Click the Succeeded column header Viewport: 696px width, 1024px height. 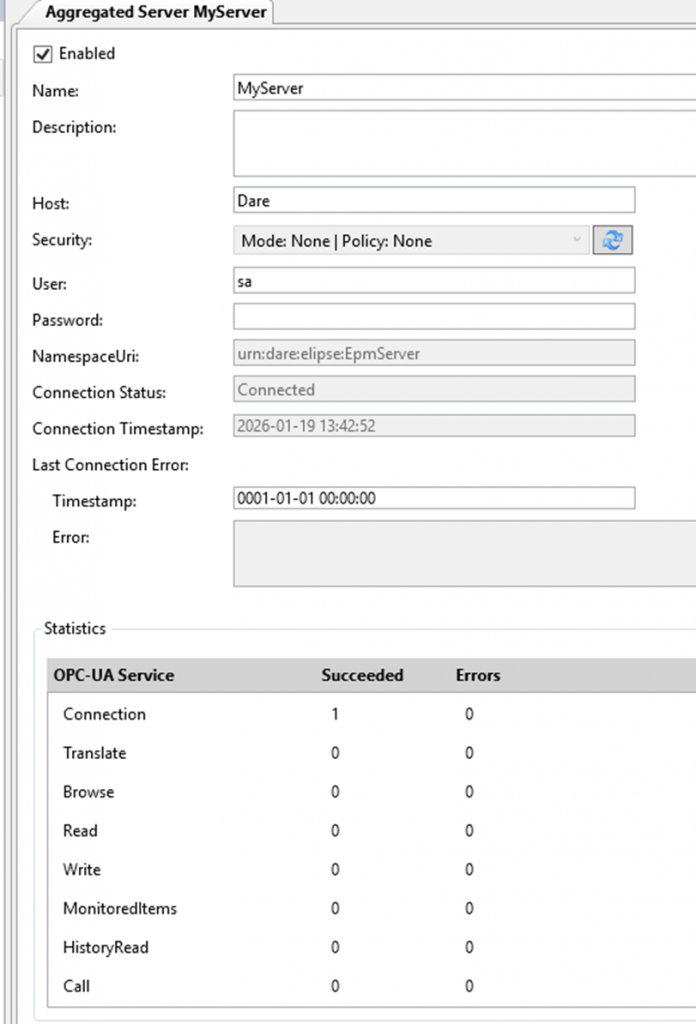[363, 675]
